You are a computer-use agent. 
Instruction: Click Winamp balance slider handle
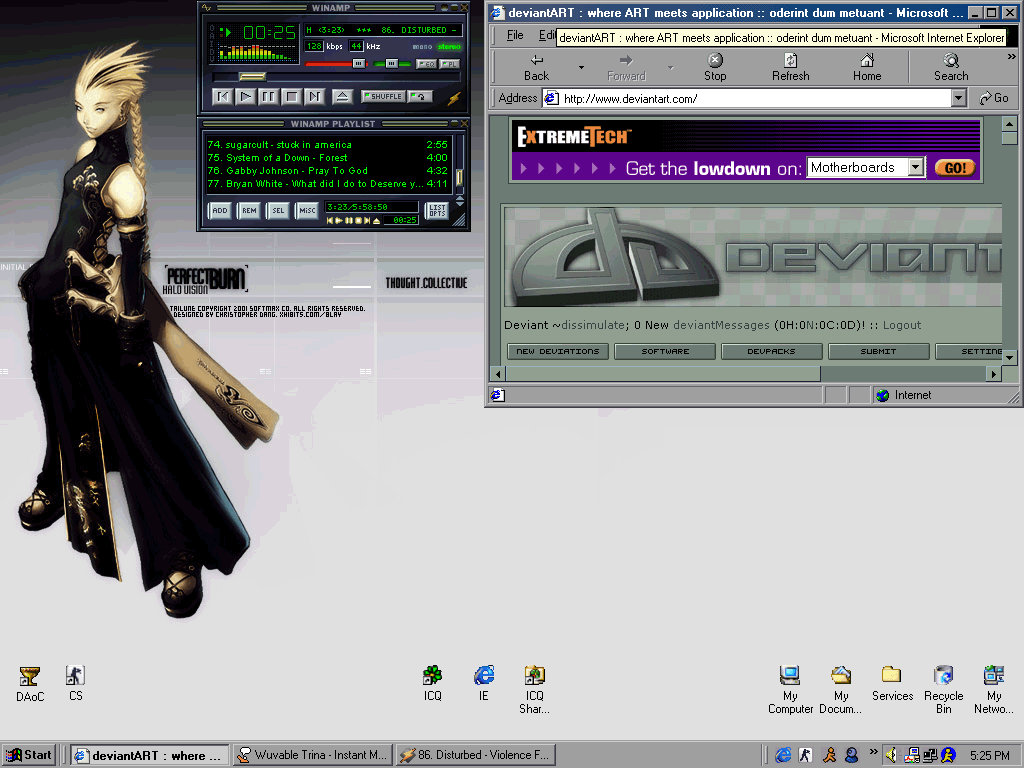(391, 63)
